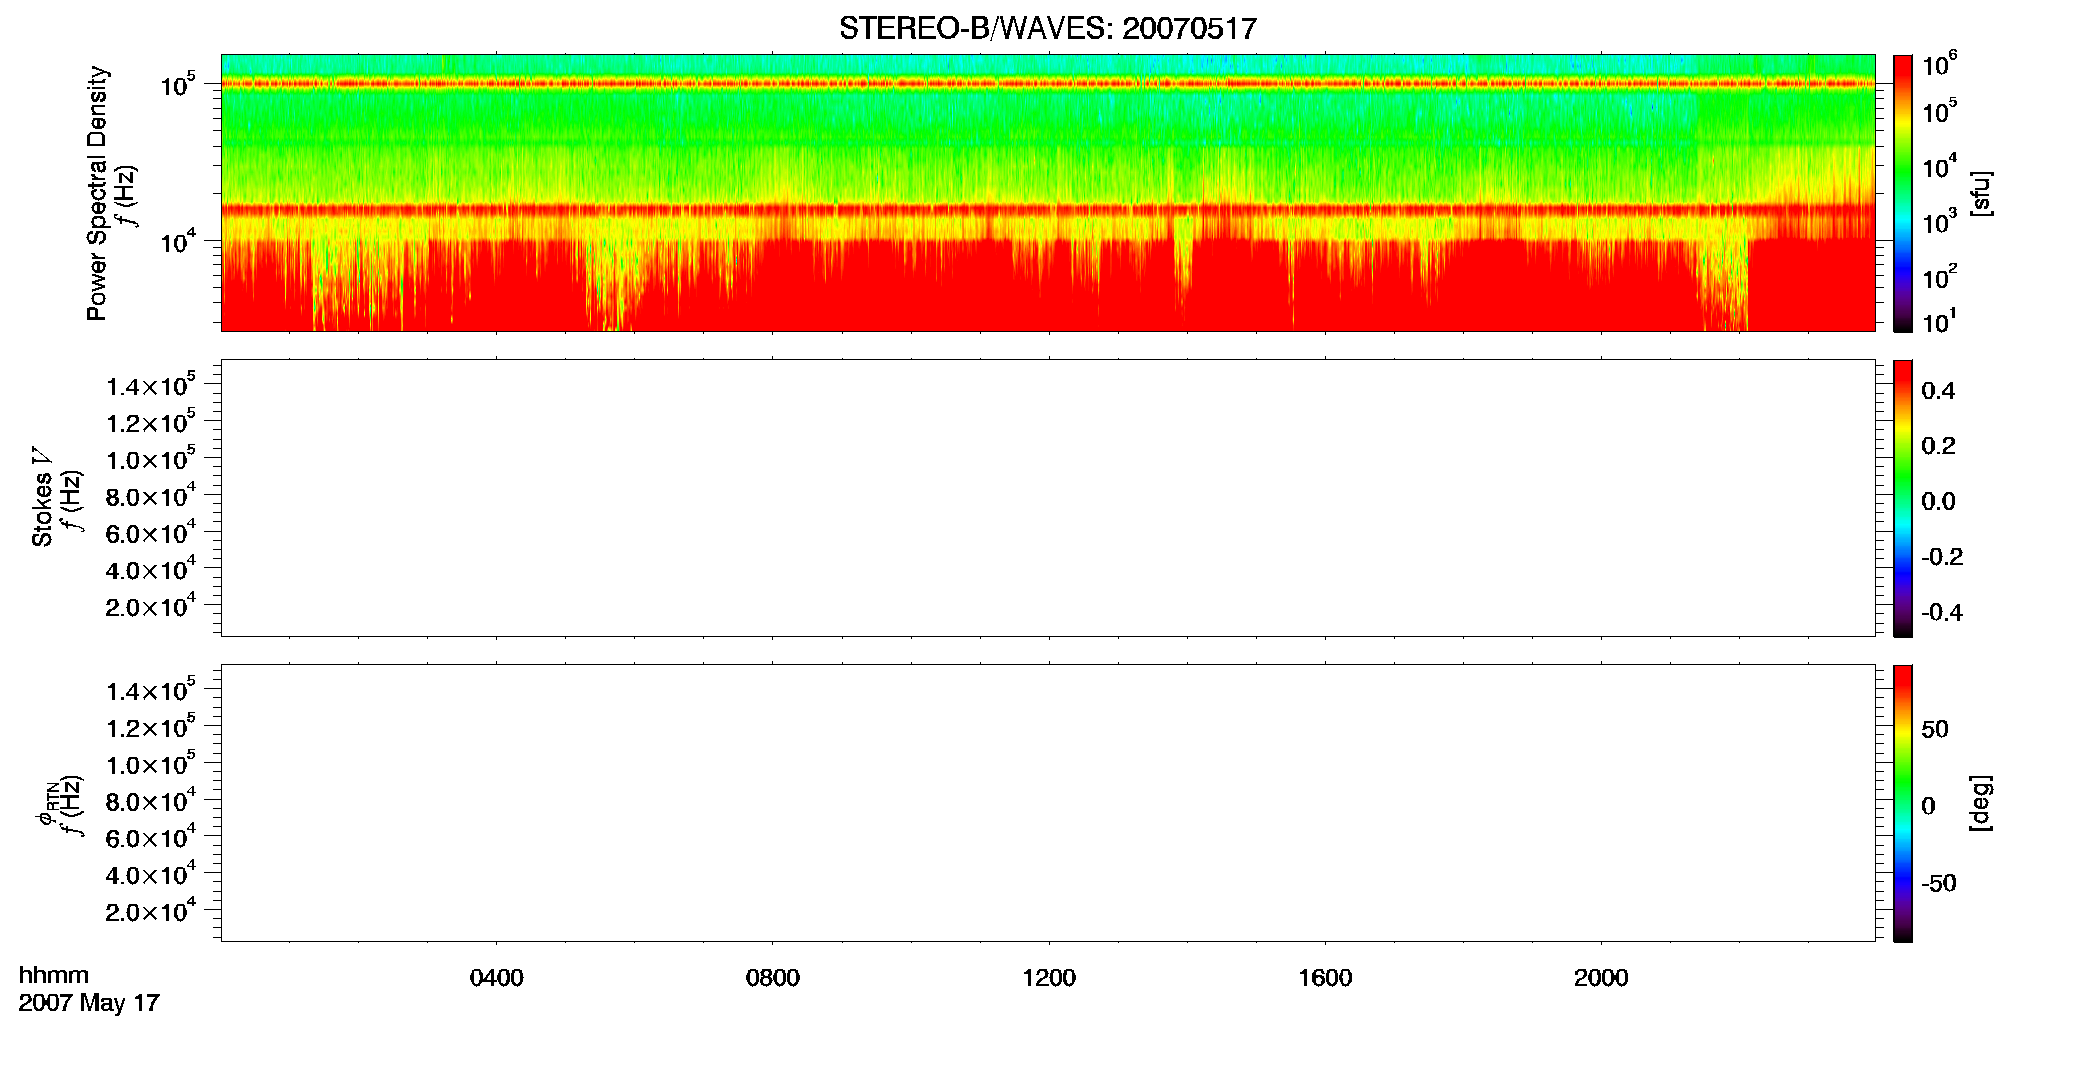
Task: Click the Power Spectral Density colorbar
Action: pos(1903,193)
